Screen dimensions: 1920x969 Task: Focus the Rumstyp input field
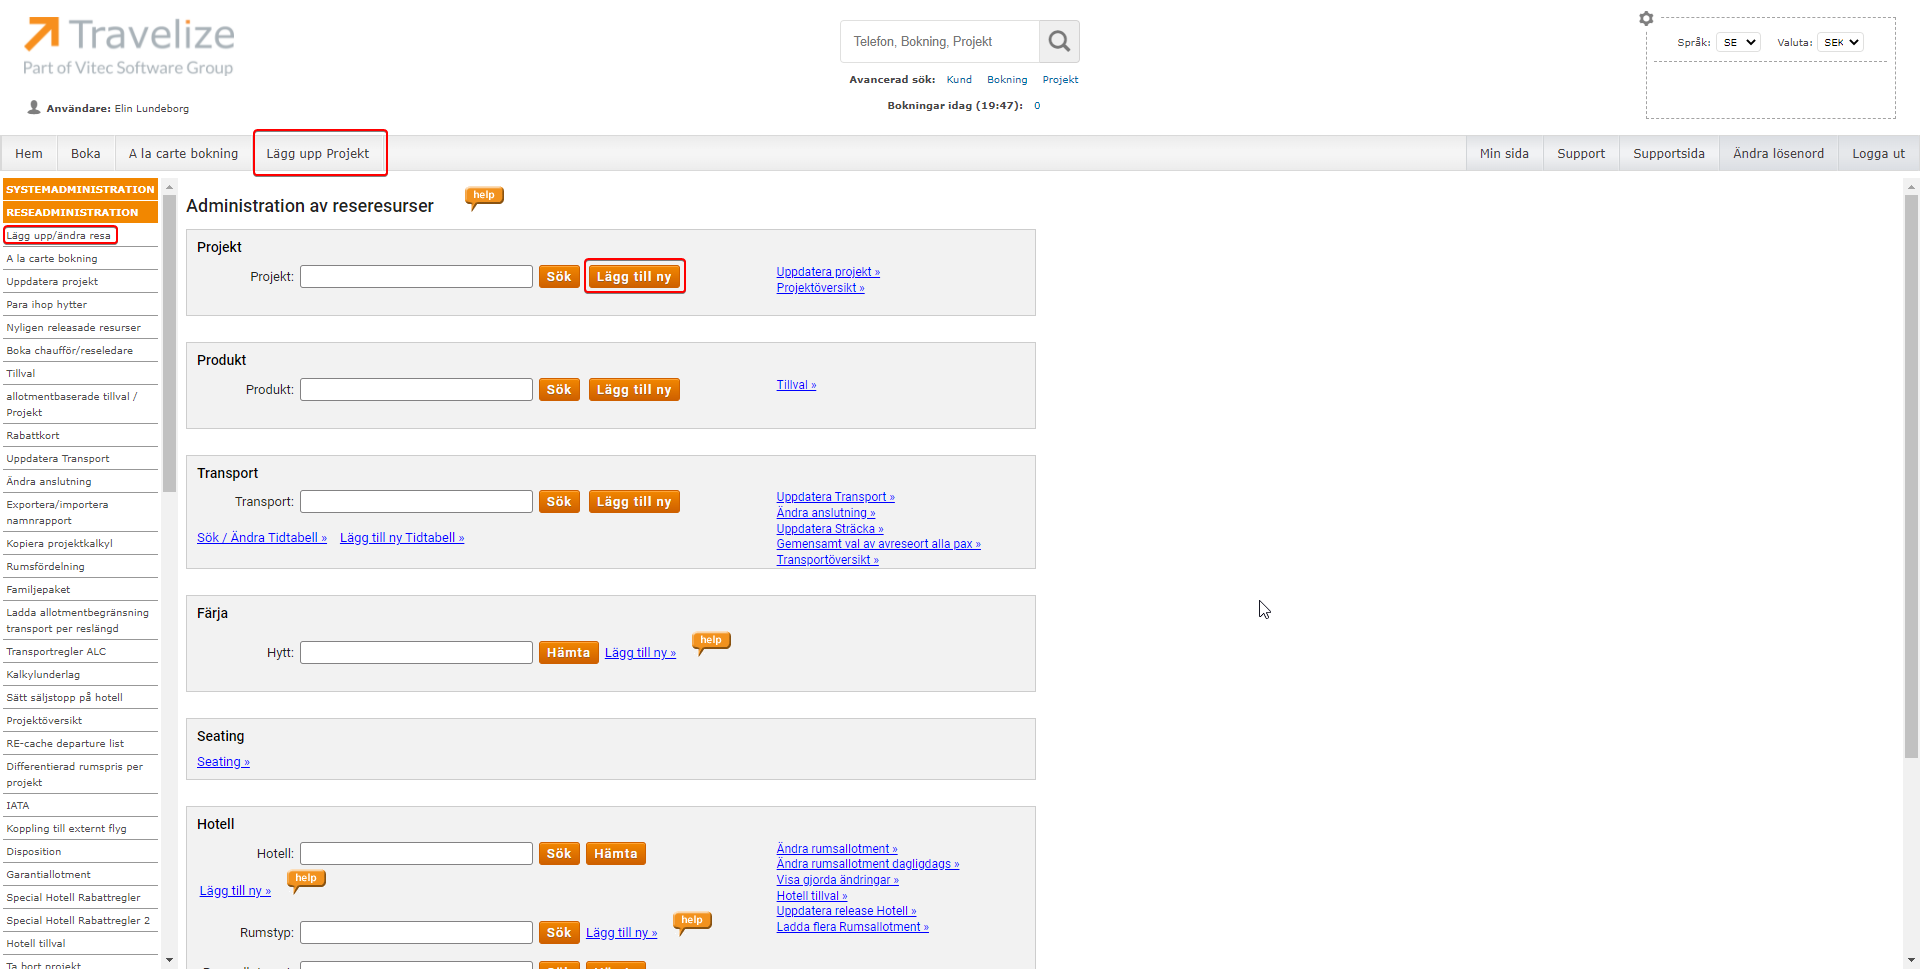pyautogui.click(x=416, y=933)
